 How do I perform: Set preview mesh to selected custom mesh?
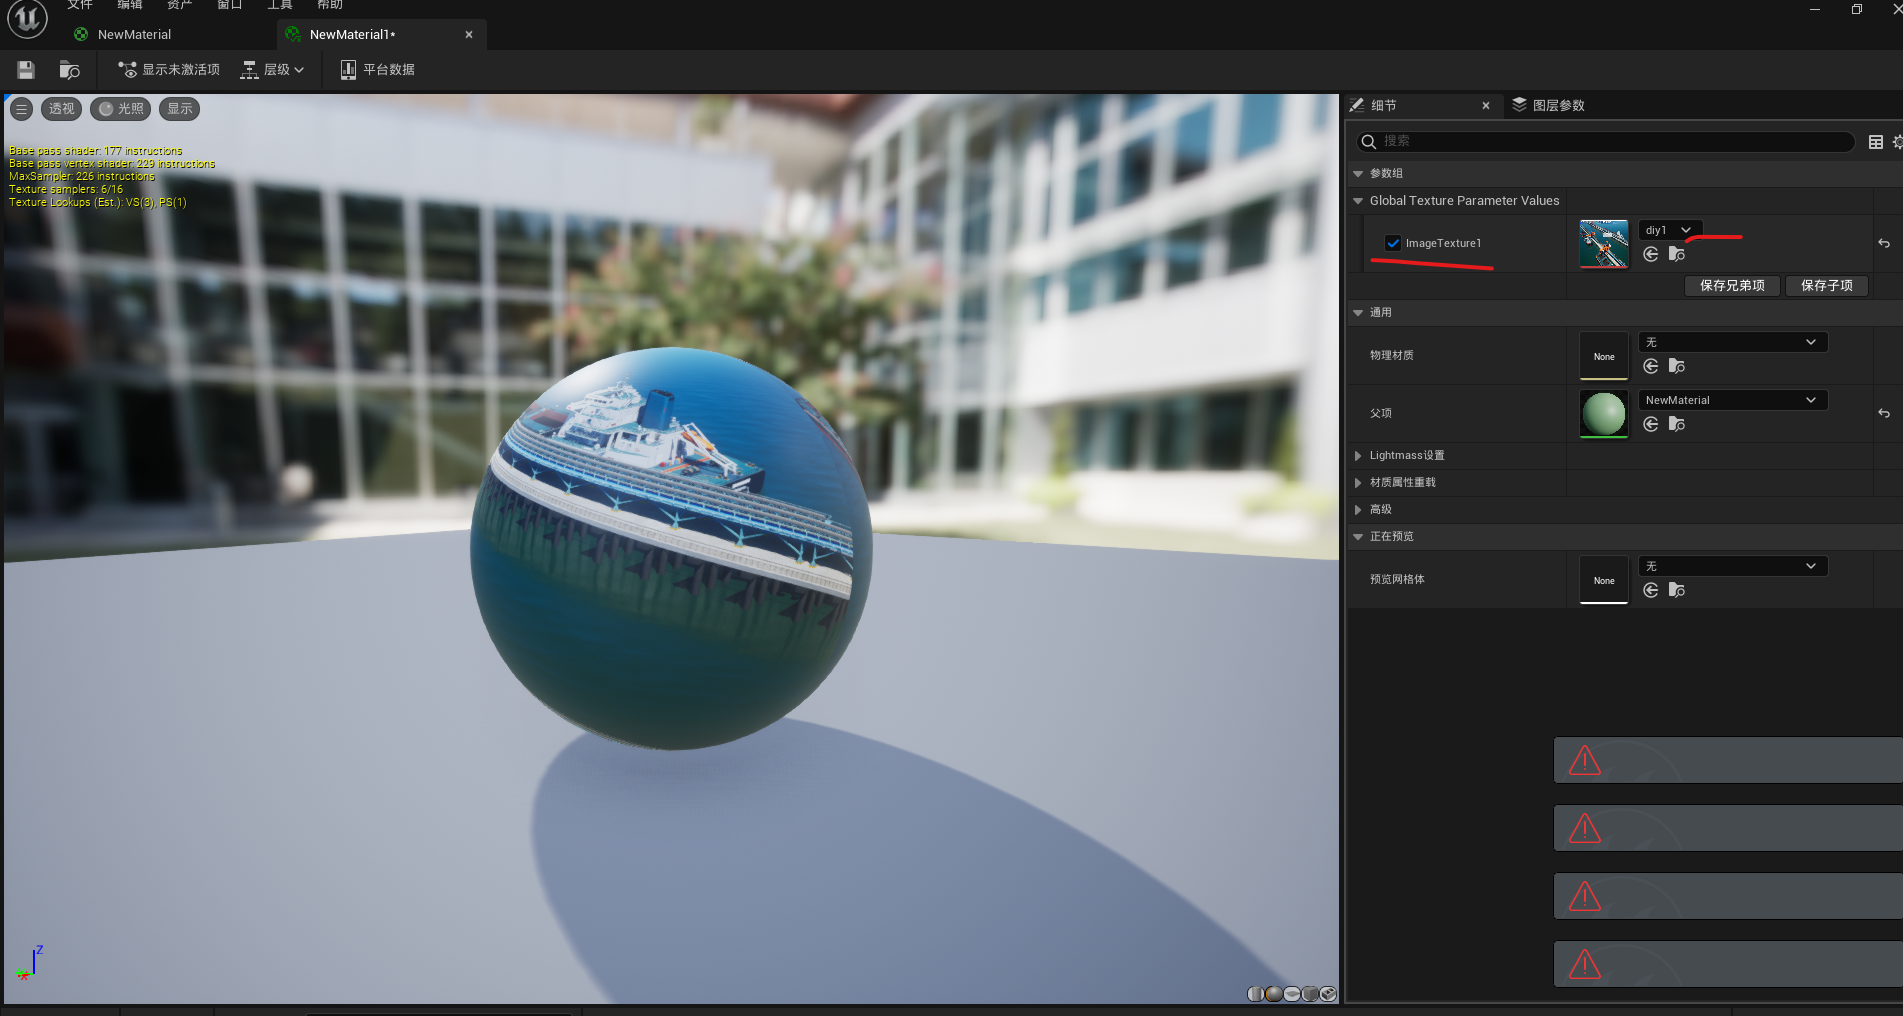1328,994
